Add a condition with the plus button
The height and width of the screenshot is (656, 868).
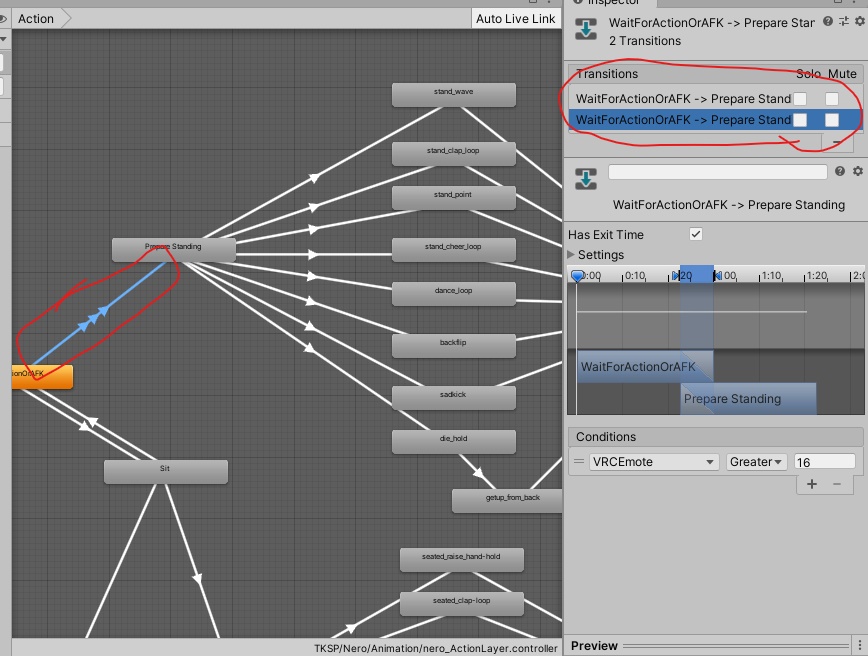[x=812, y=484]
